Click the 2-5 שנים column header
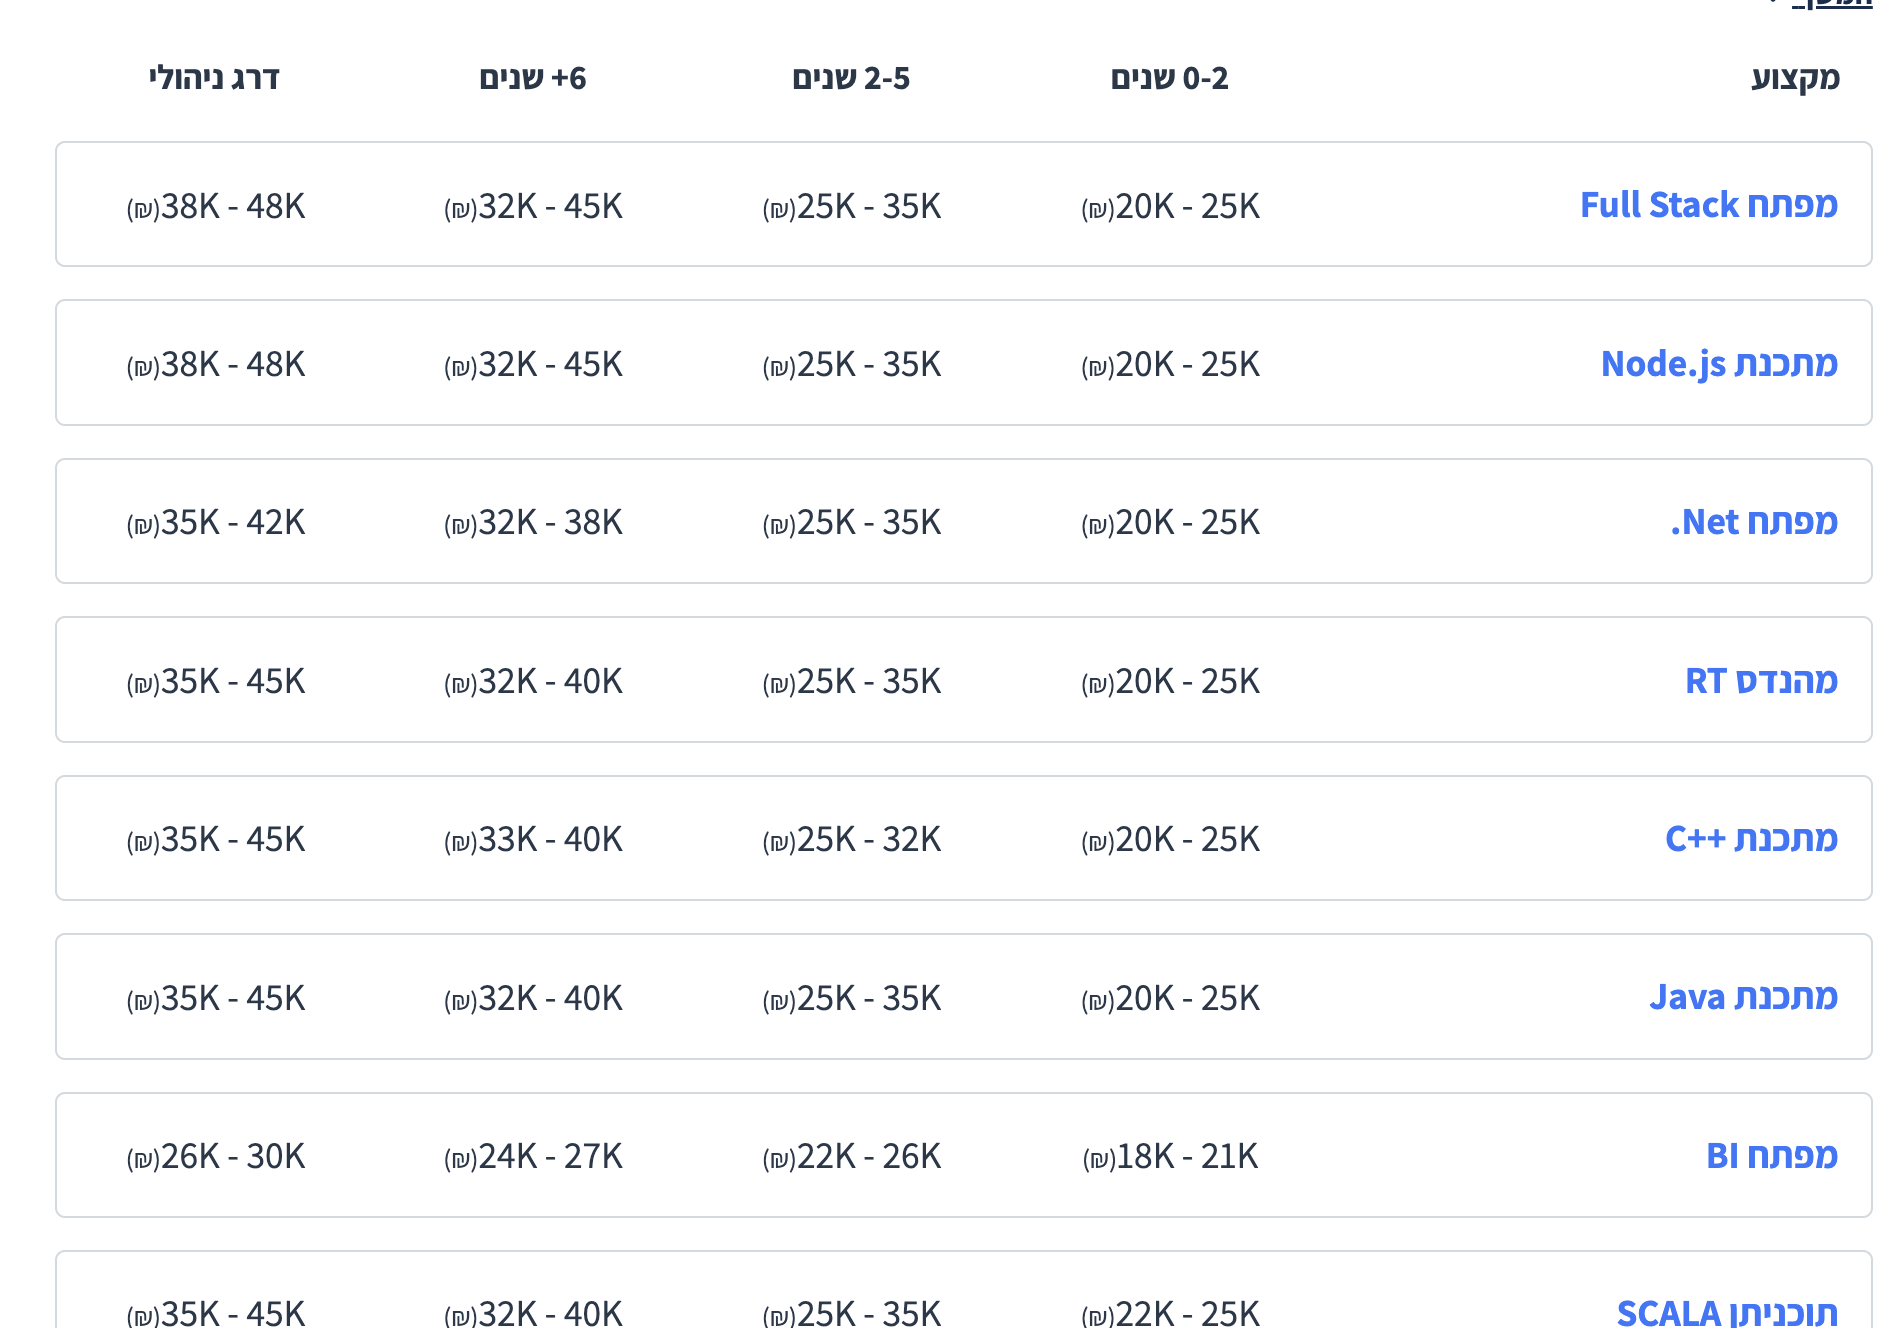1898x1328 pixels. pos(851,78)
